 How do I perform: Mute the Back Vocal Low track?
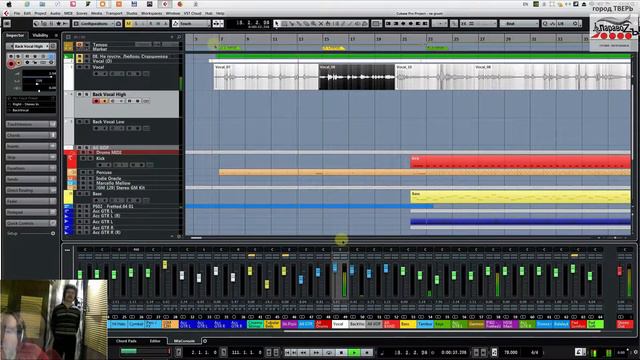[x=80, y=122]
